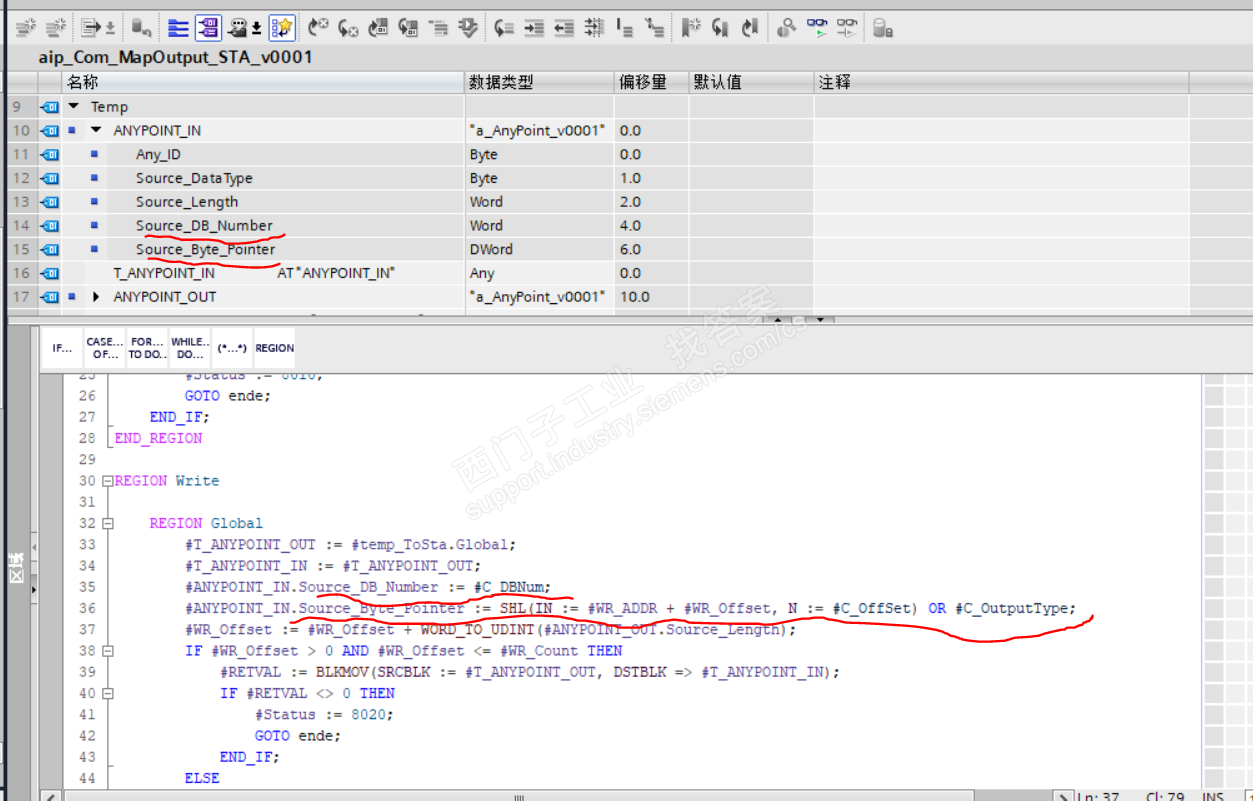Click the glasses monitoring on/off icon
Viewport: 1253px width, 801px height.
tap(818, 27)
